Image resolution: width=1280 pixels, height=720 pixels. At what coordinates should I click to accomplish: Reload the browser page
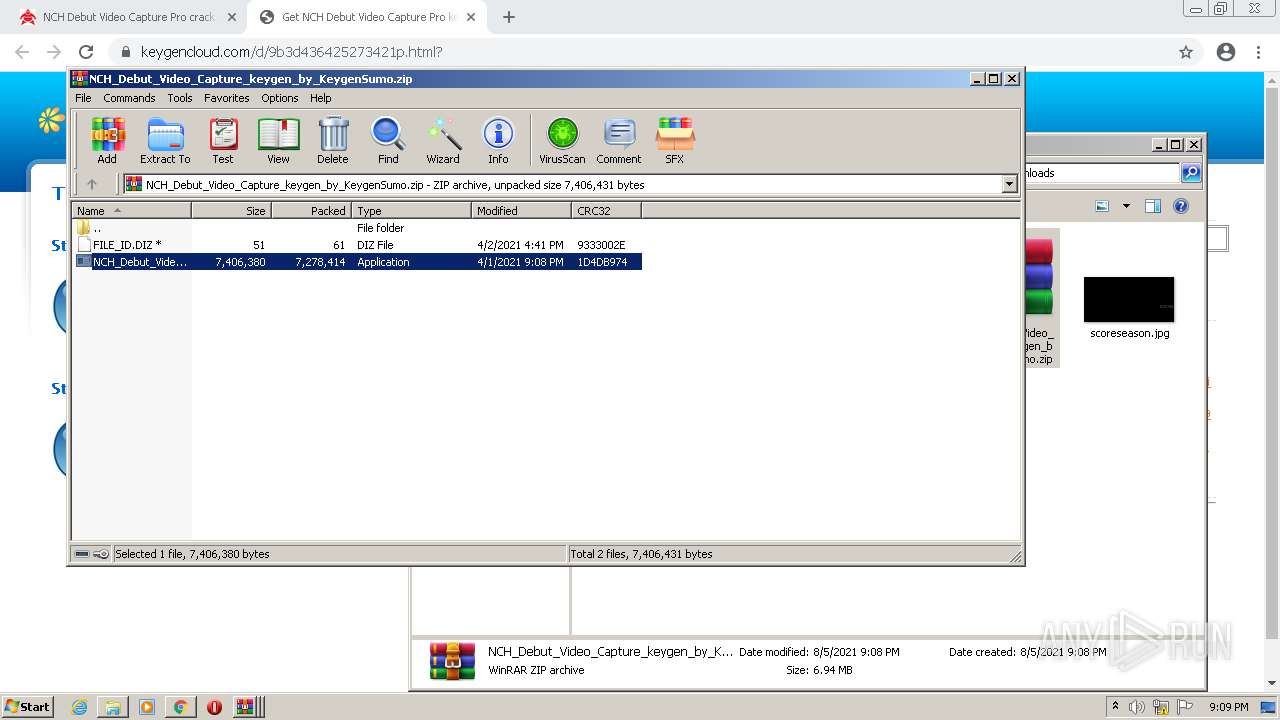point(86,52)
